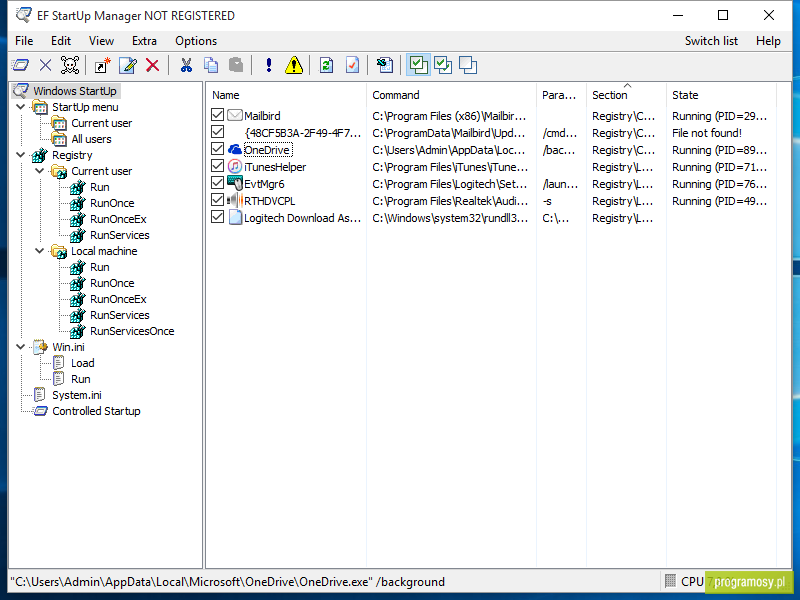Screen dimensions: 800x600
Task: Click the yellow warning triangle toolbar icon
Action: [x=294, y=65]
